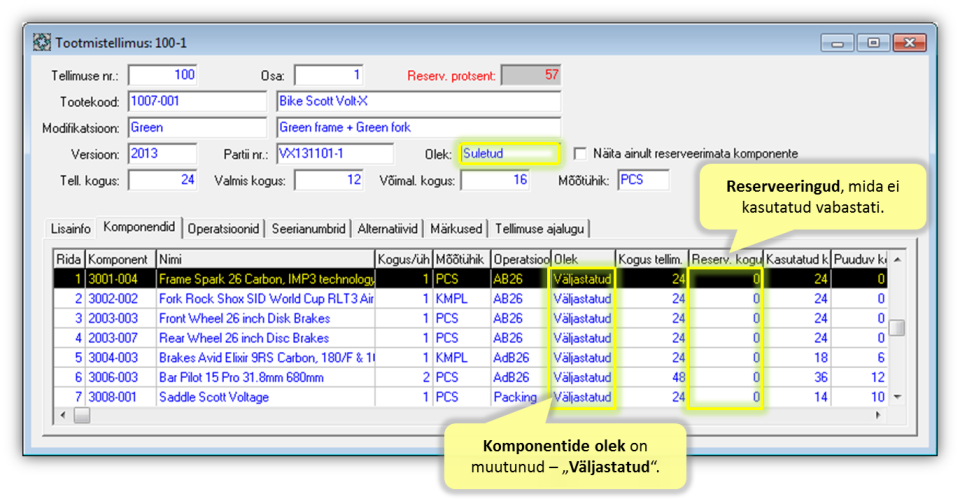Open the Lisainfo tab
The image size is (960, 501).
click(73, 228)
